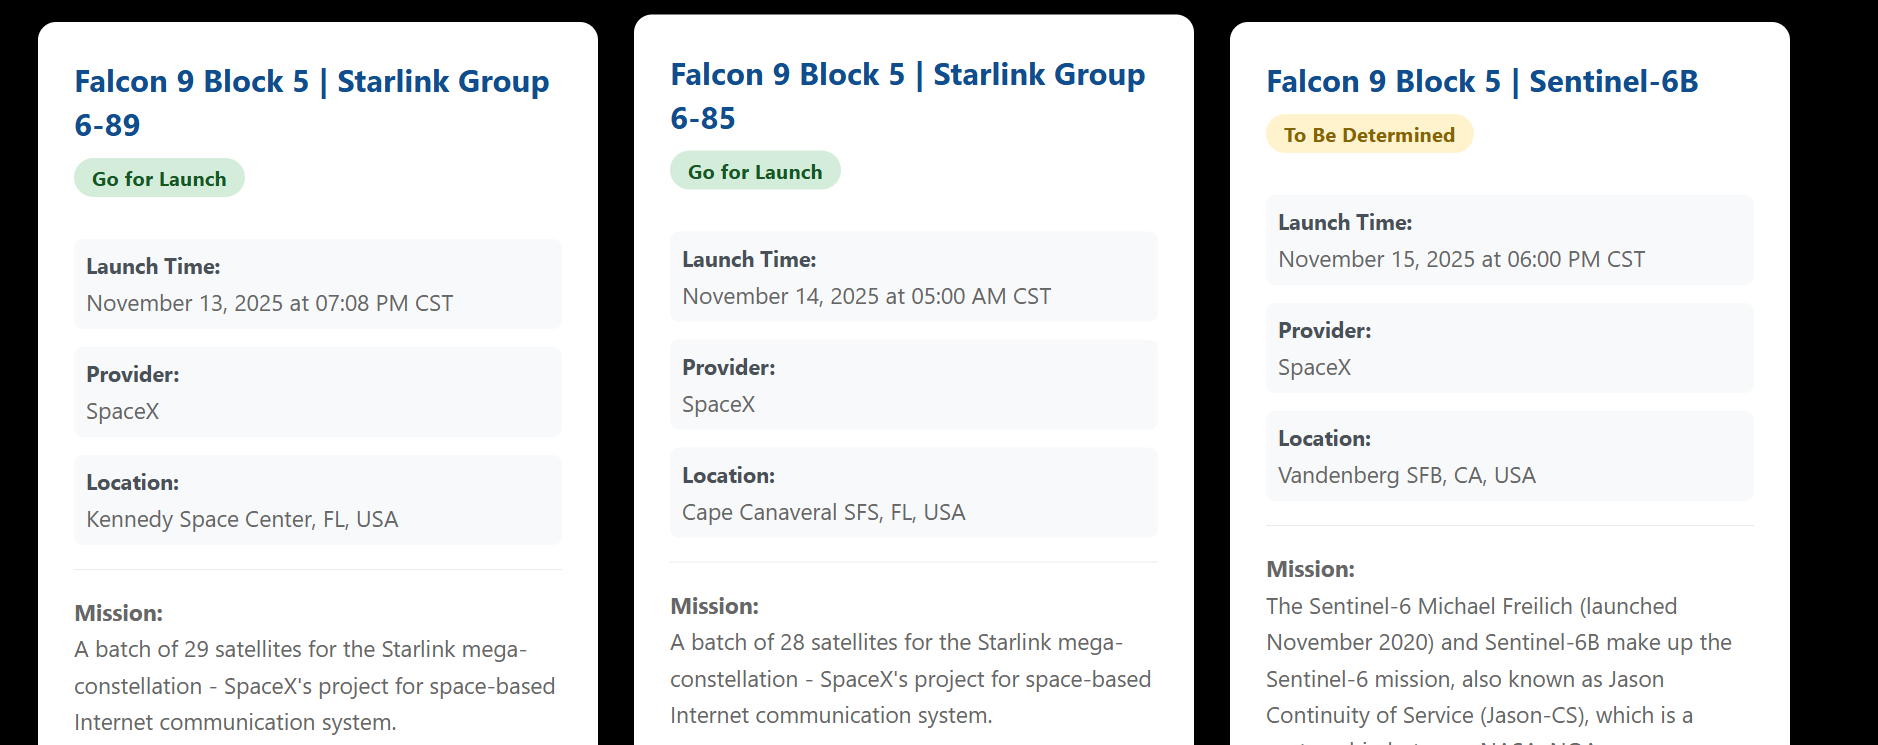Image resolution: width=1878 pixels, height=745 pixels.
Task: Click SpaceX provider in Starlink 6-89 card
Action: tap(123, 411)
